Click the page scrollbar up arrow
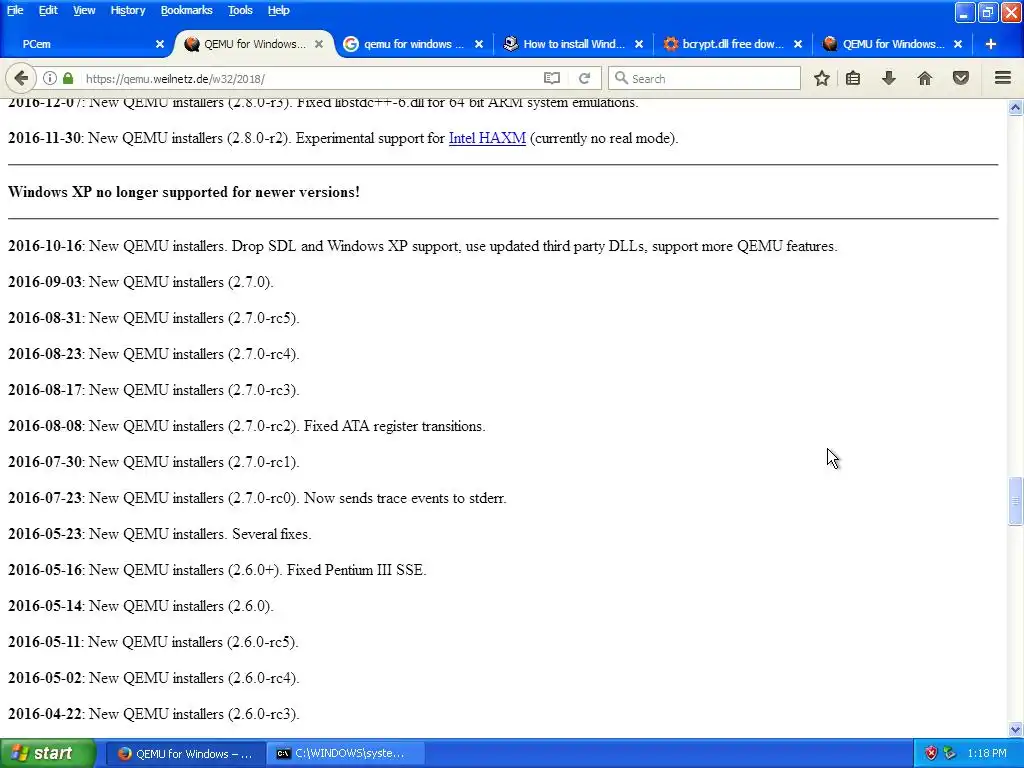This screenshot has width=1024, height=768. point(1015,108)
